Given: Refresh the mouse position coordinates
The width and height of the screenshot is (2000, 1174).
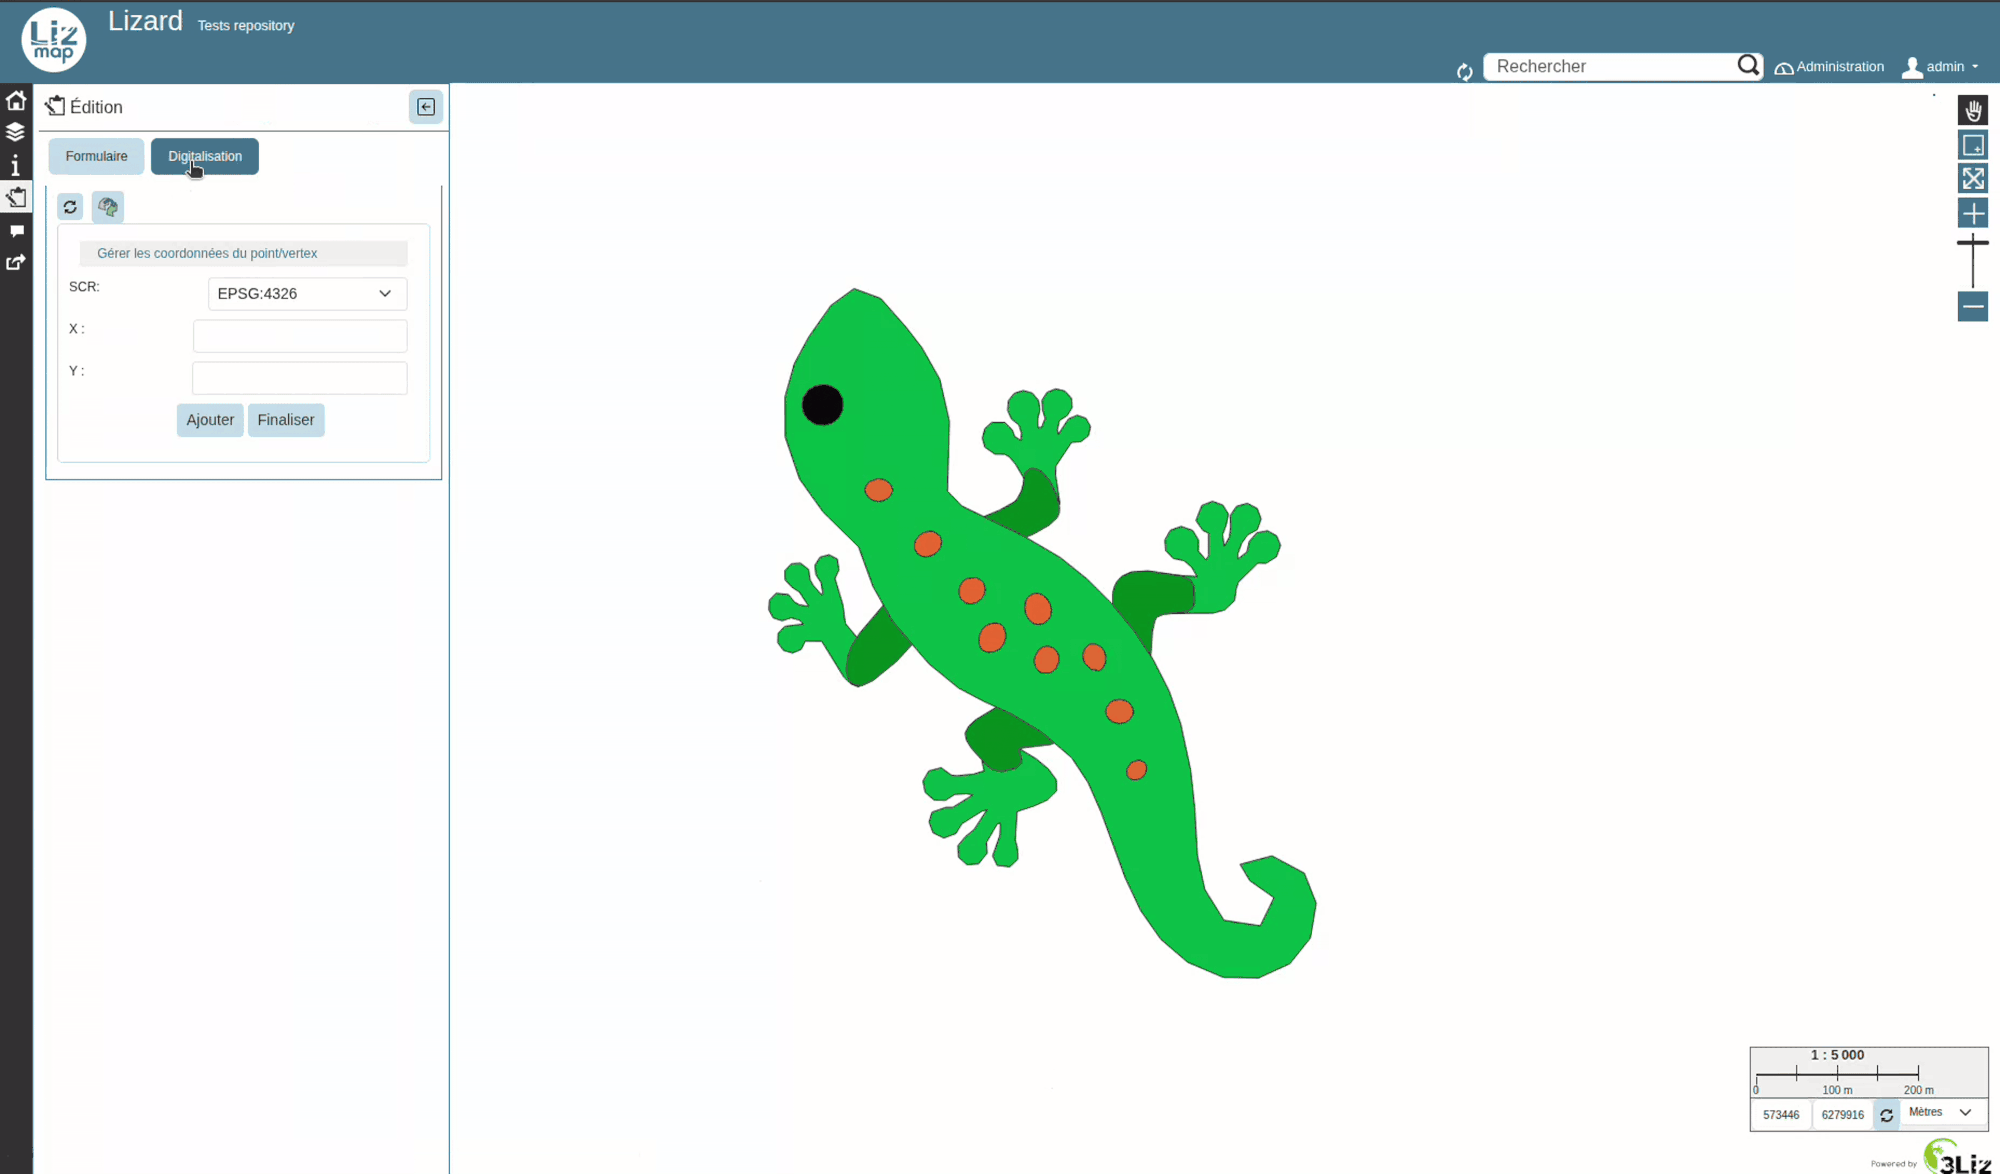Looking at the screenshot, I should click(x=1886, y=1115).
